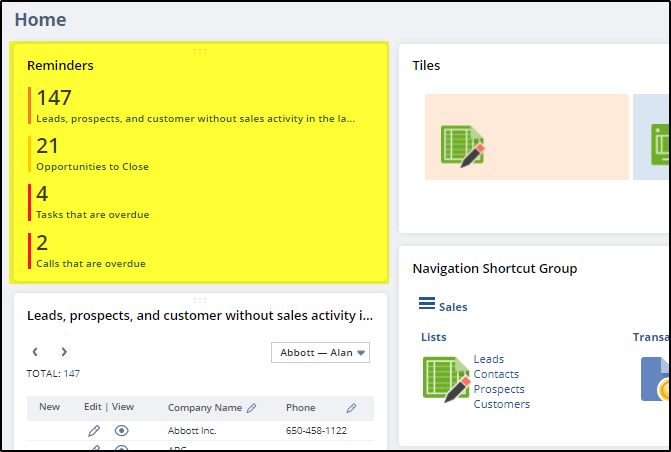The height and width of the screenshot is (452, 671).
Task: Open the Contacts shortcut link
Action: tap(496, 374)
